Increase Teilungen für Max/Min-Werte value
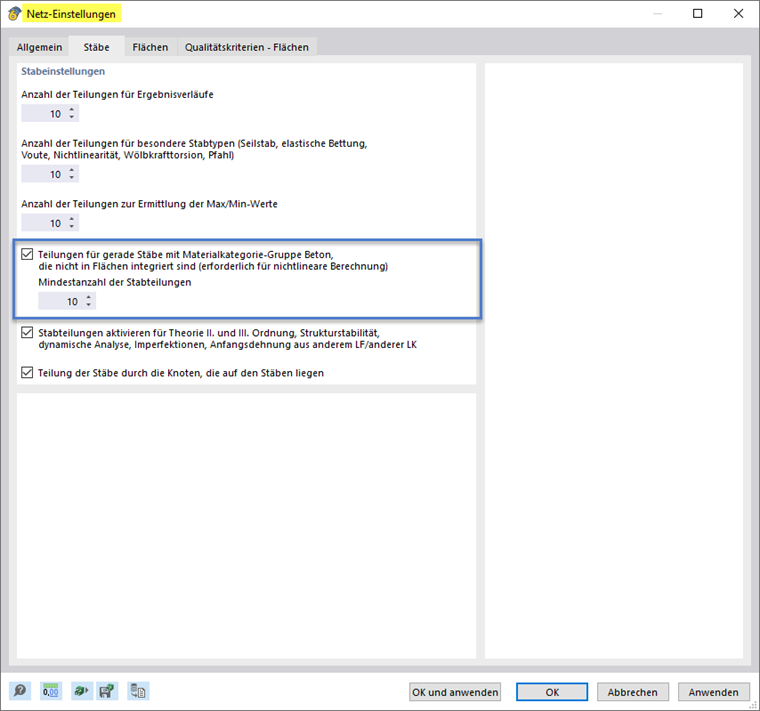The width and height of the screenshot is (760, 711). (72, 219)
